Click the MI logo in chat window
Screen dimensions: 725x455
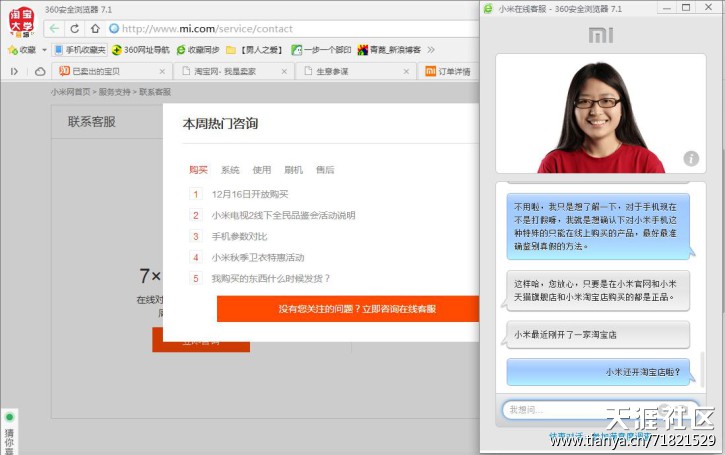click(x=601, y=35)
